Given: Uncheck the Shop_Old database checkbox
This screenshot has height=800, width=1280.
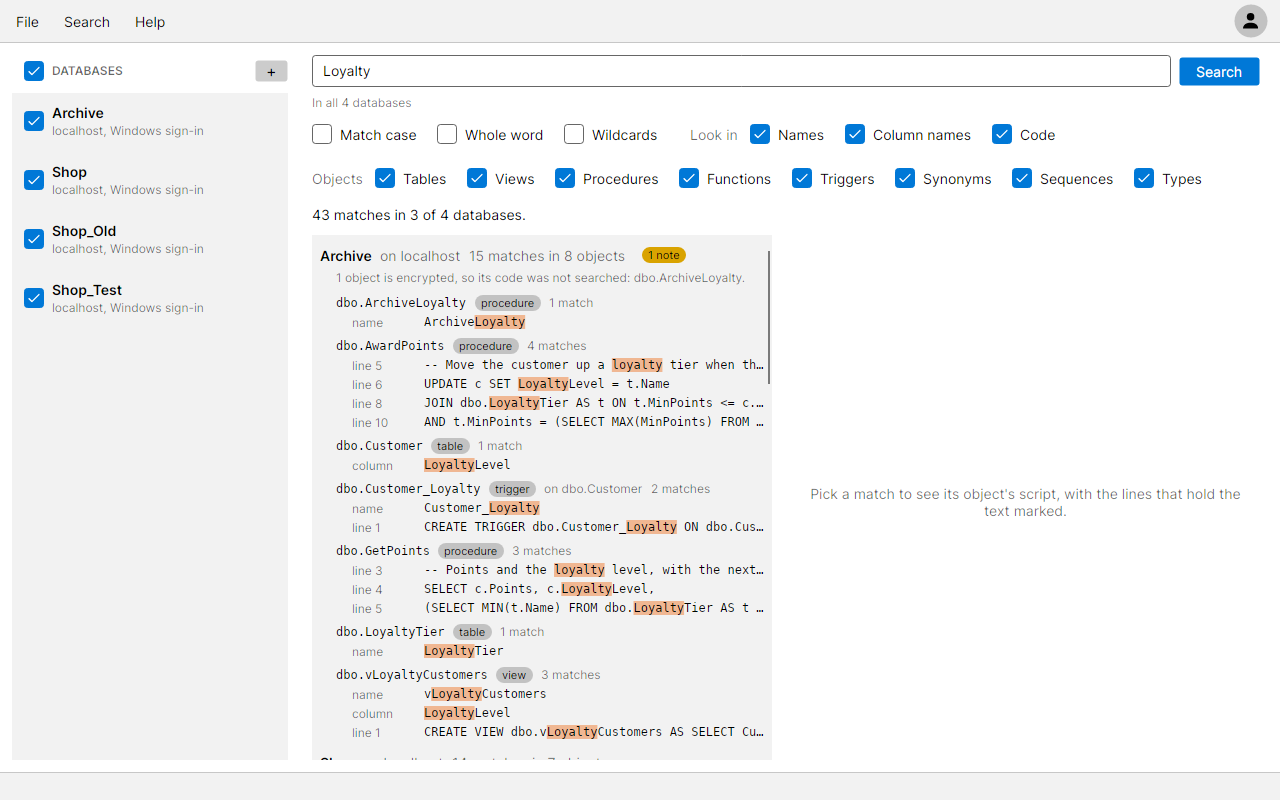Looking at the screenshot, I should (34, 239).
